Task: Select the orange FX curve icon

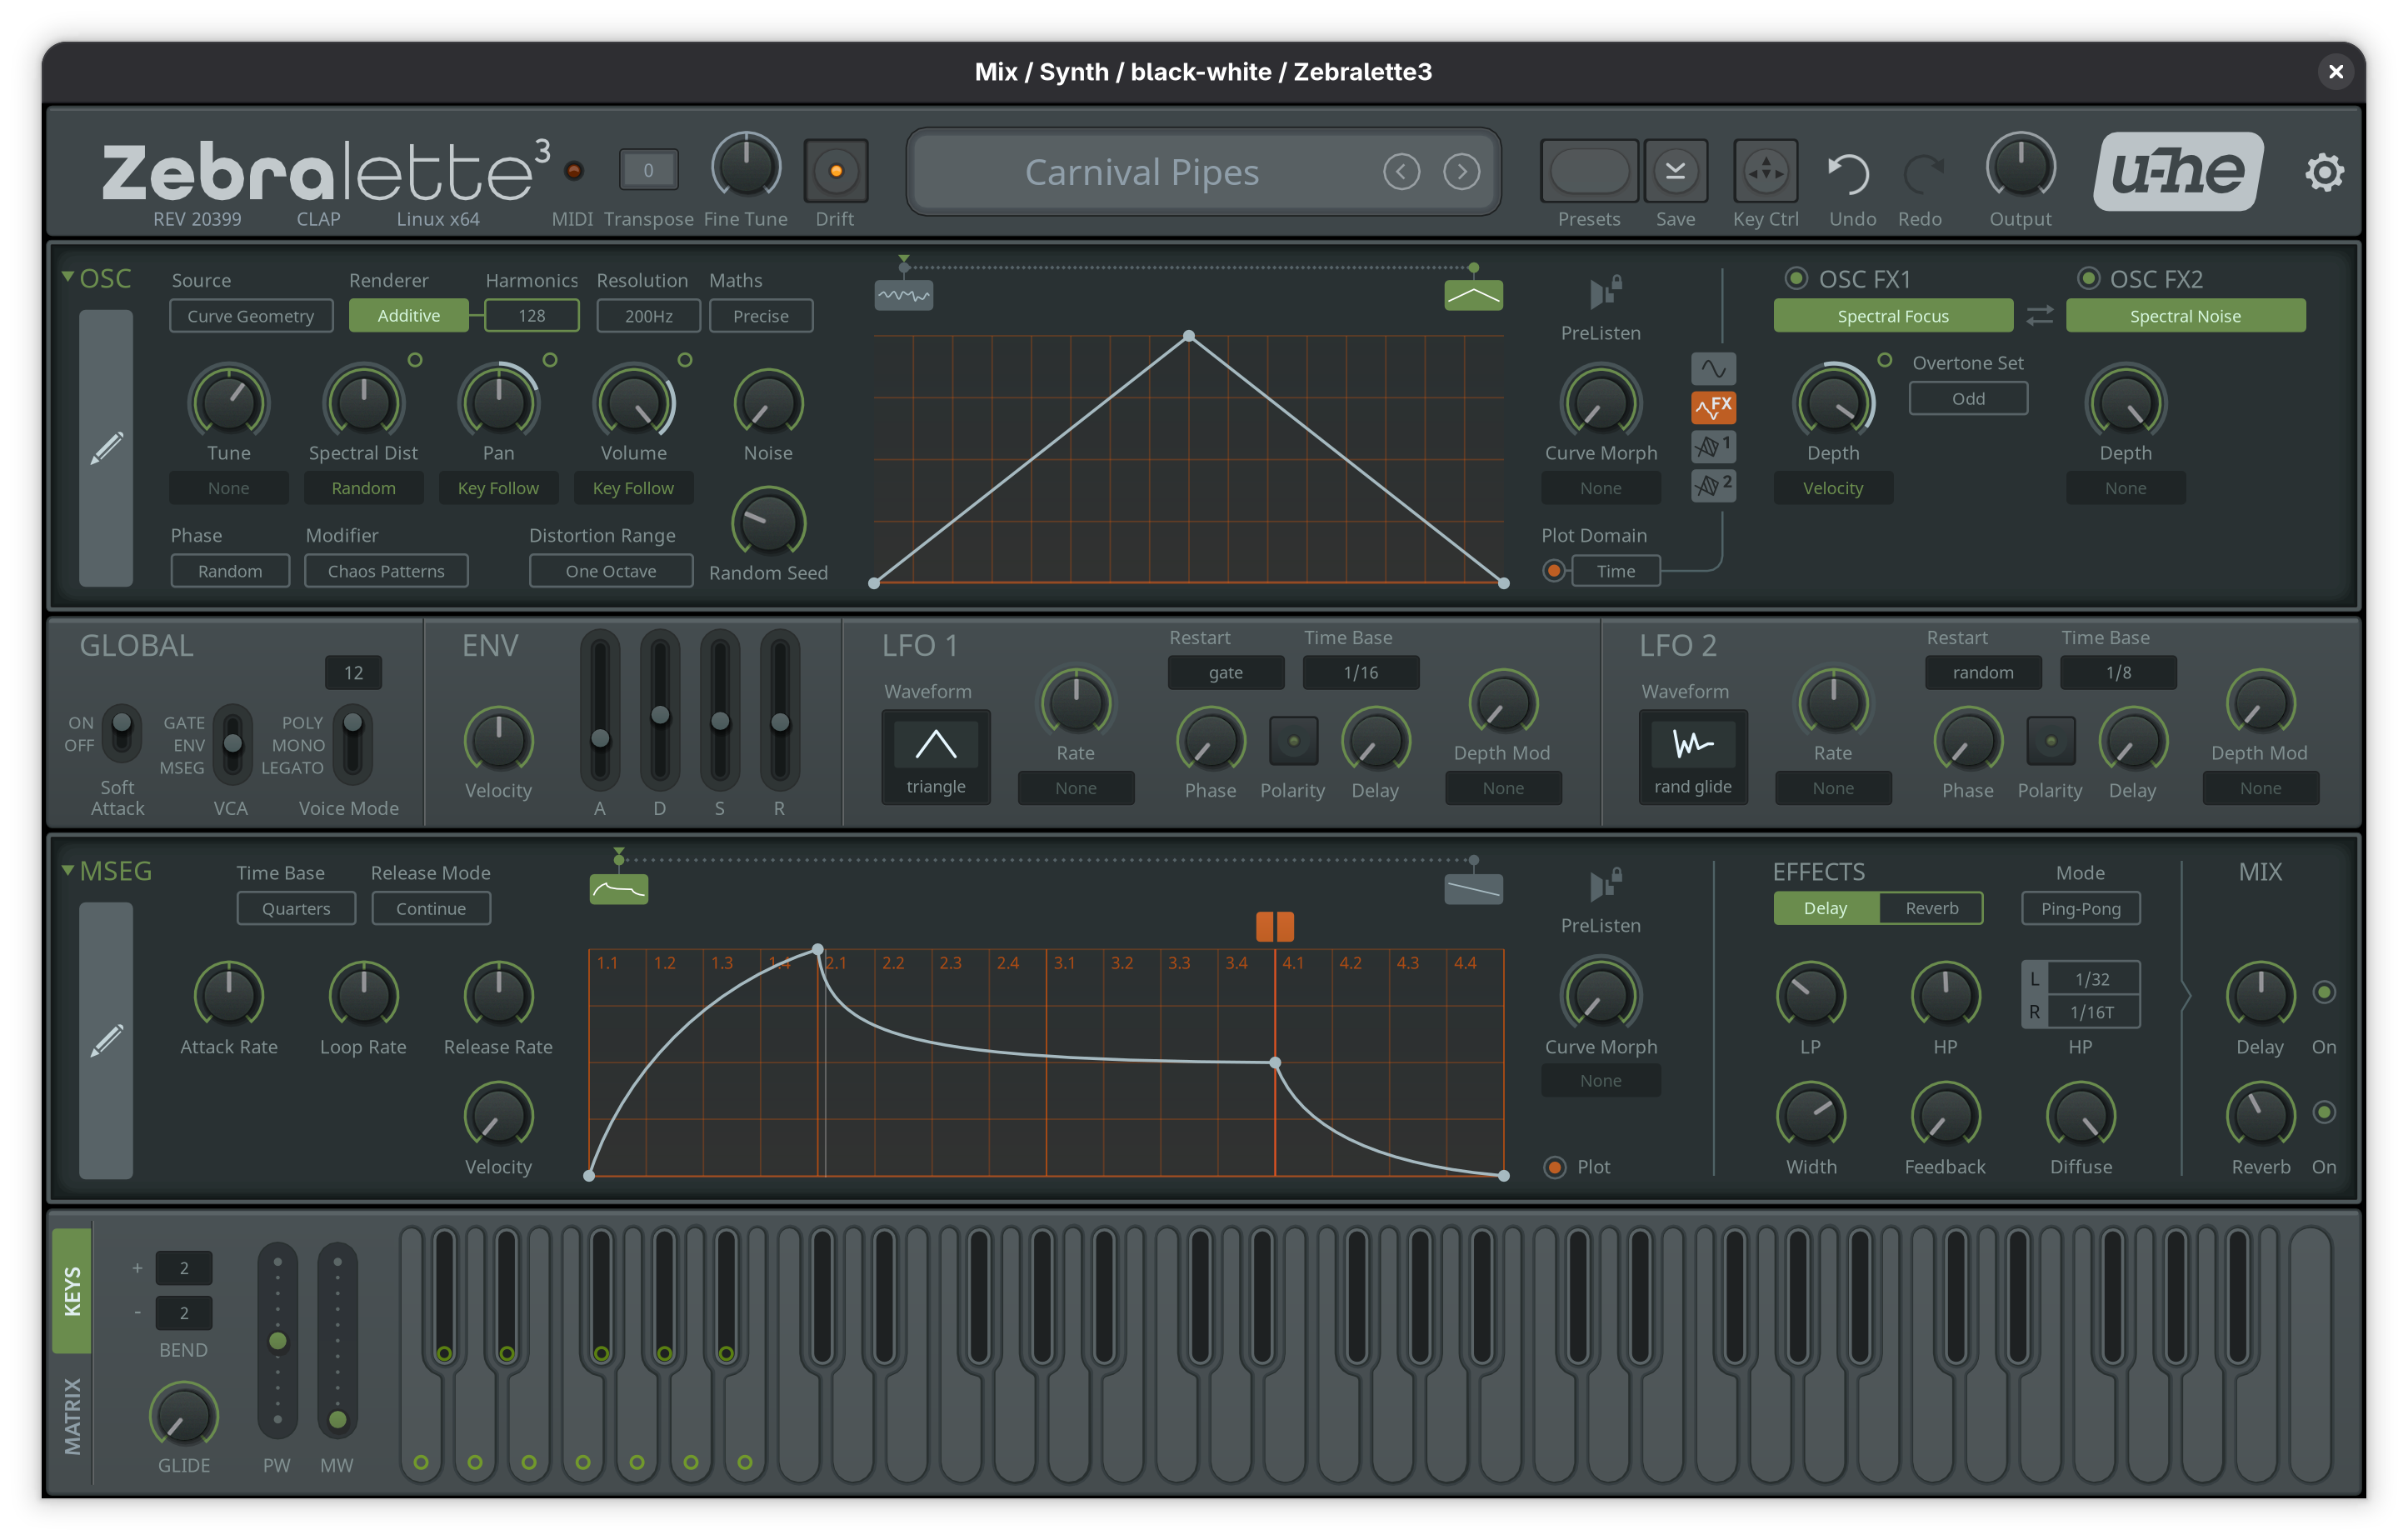Action: pos(1713,407)
